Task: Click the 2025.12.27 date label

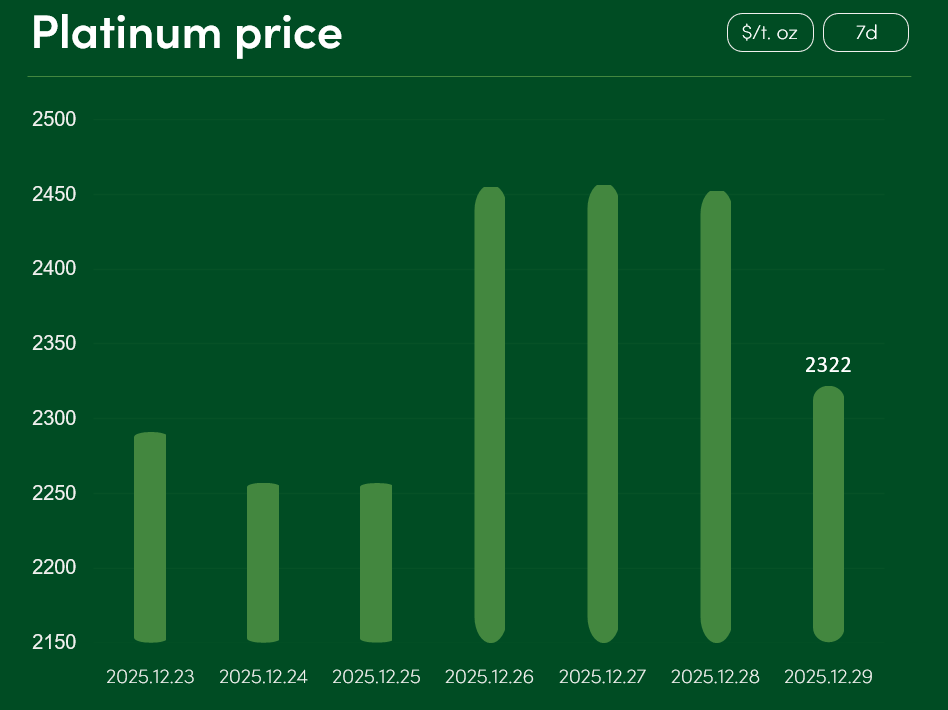Action: point(602,677)
